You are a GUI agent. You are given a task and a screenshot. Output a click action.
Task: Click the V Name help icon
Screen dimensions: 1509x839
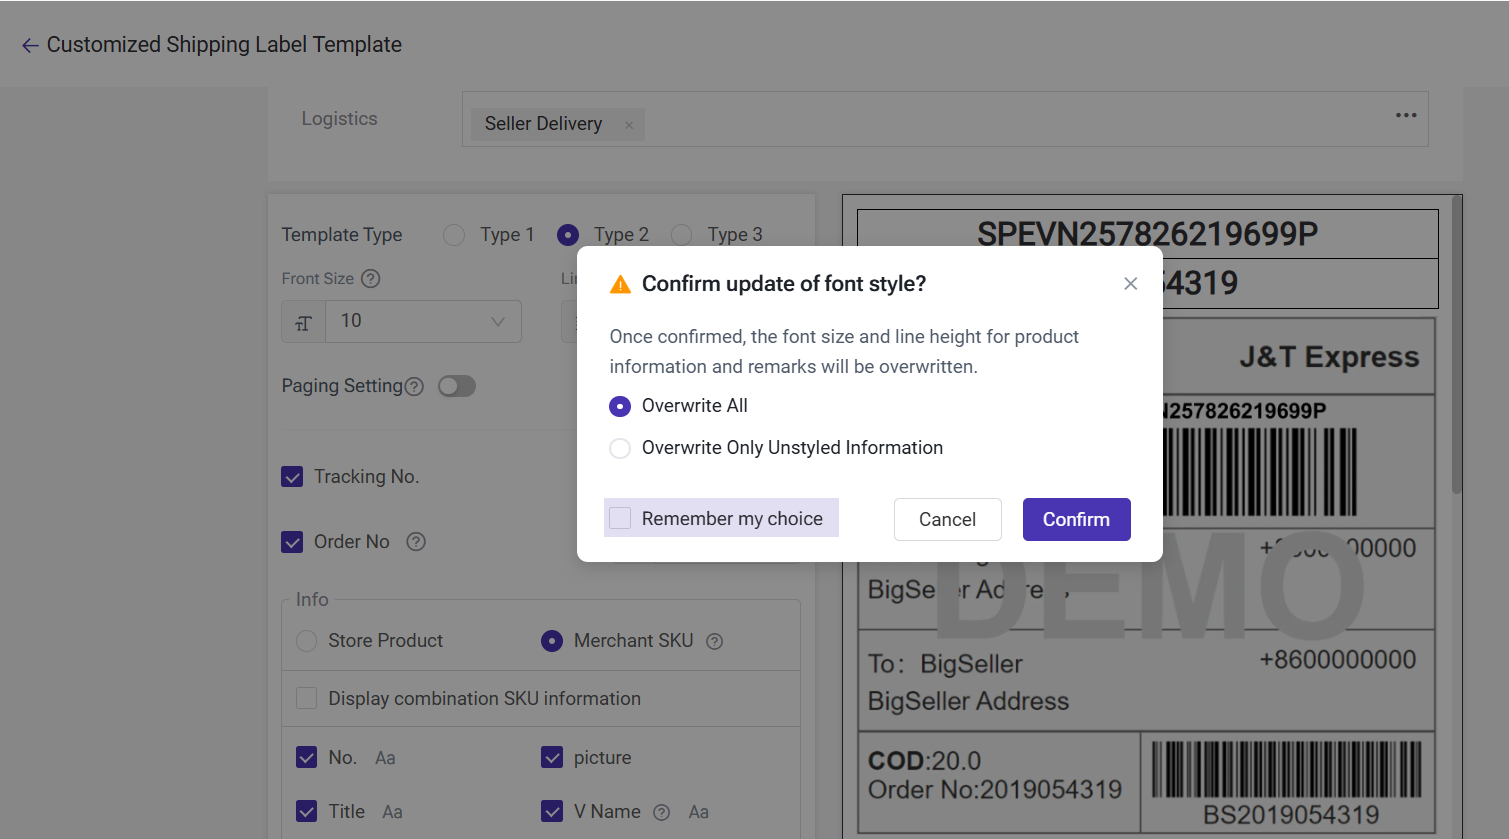[661, 813]
